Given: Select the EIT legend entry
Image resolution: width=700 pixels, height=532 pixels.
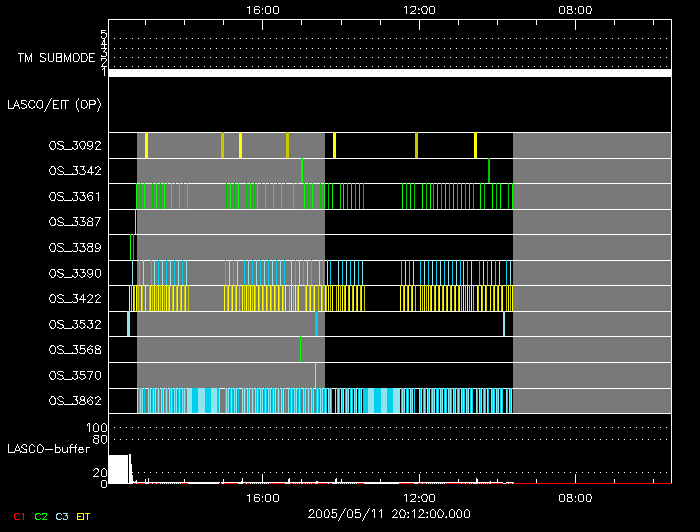Looking at the screenshot, I should [83, 516].
